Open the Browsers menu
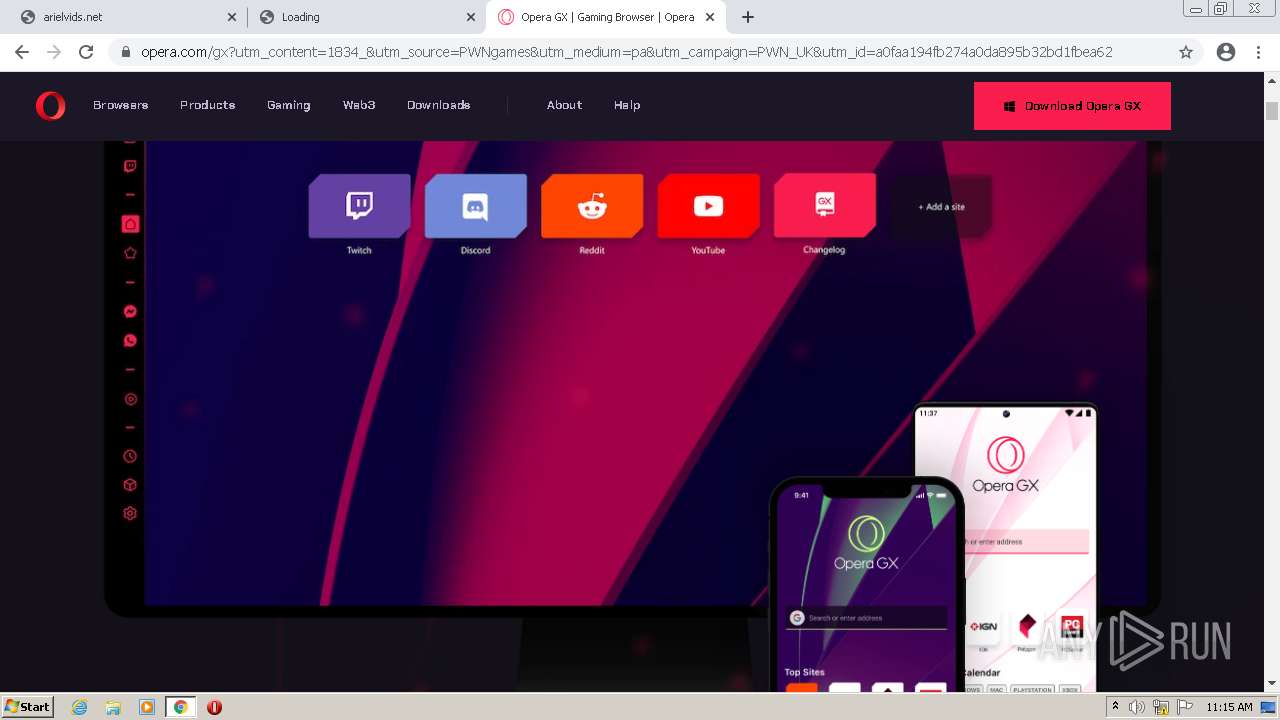The image size is (1280, 720). pos(120,105)
